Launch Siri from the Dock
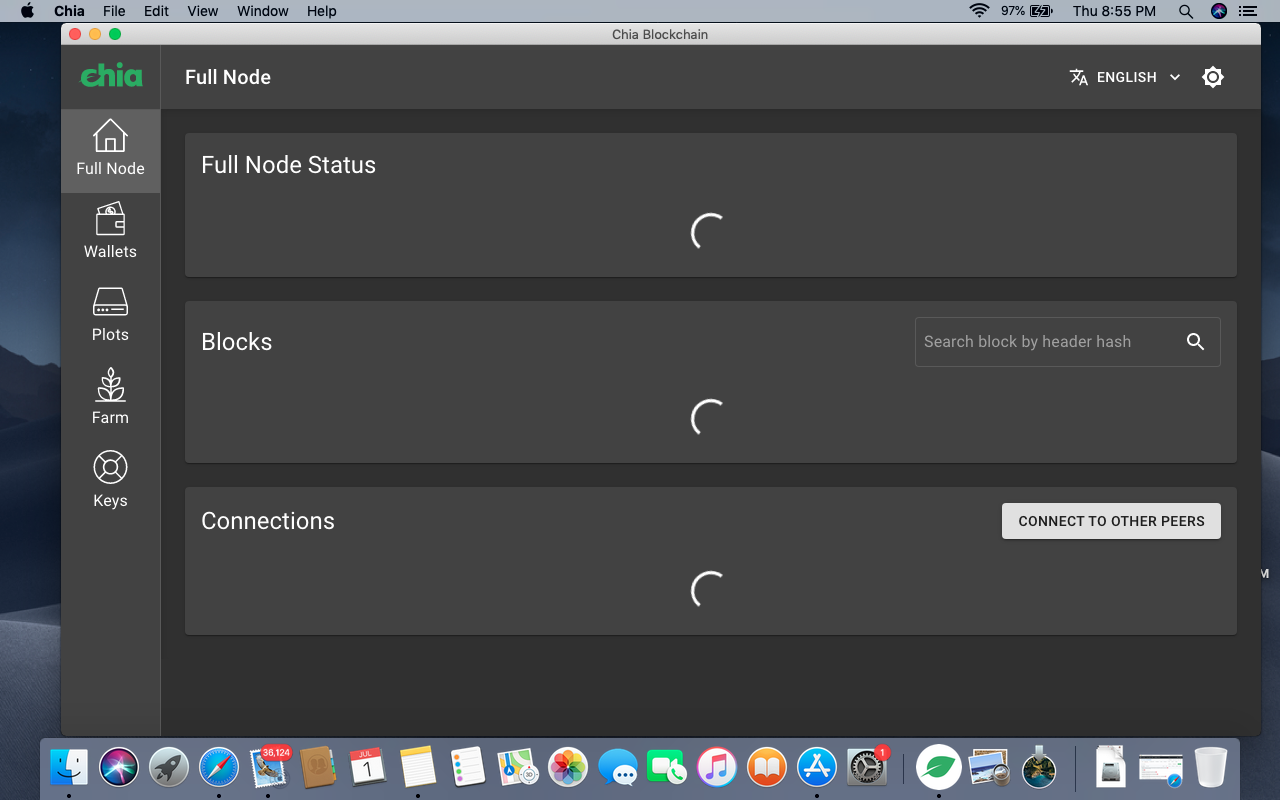 [x=119, y=767]
